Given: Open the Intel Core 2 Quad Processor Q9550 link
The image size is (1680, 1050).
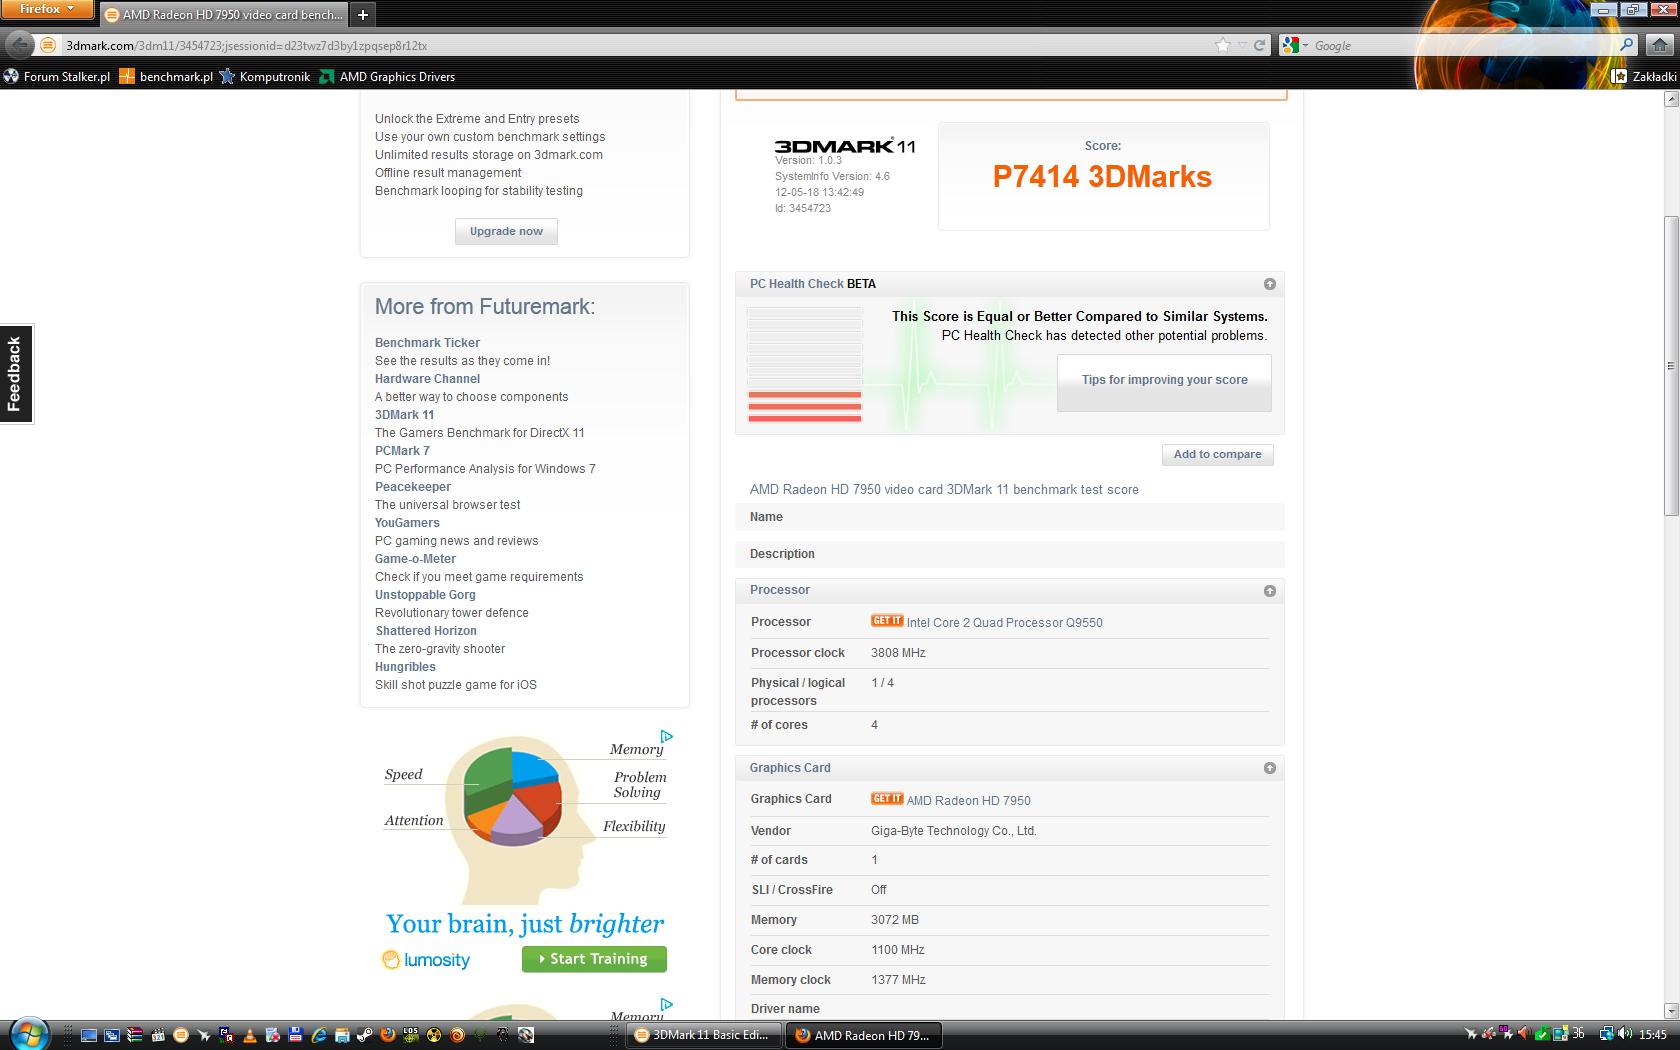Looking at the screenshot, I should [1004, 622].
